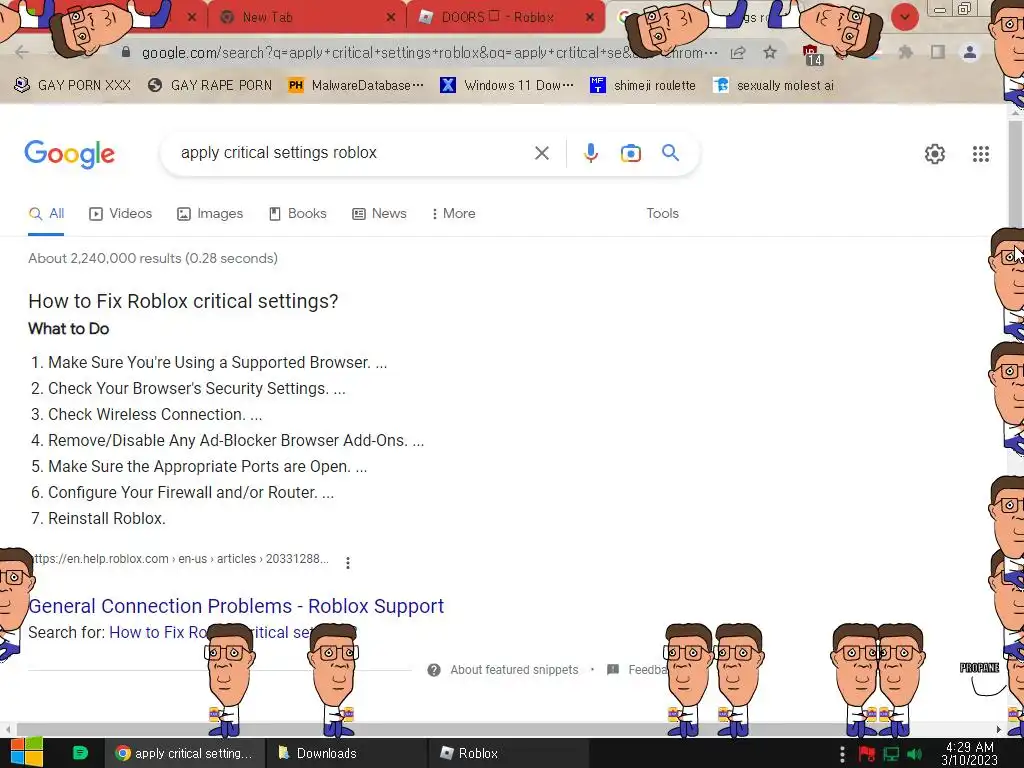Click the Feedback flag icon
The height and width of the screenshot is (768, 1024).
point(613,669)
